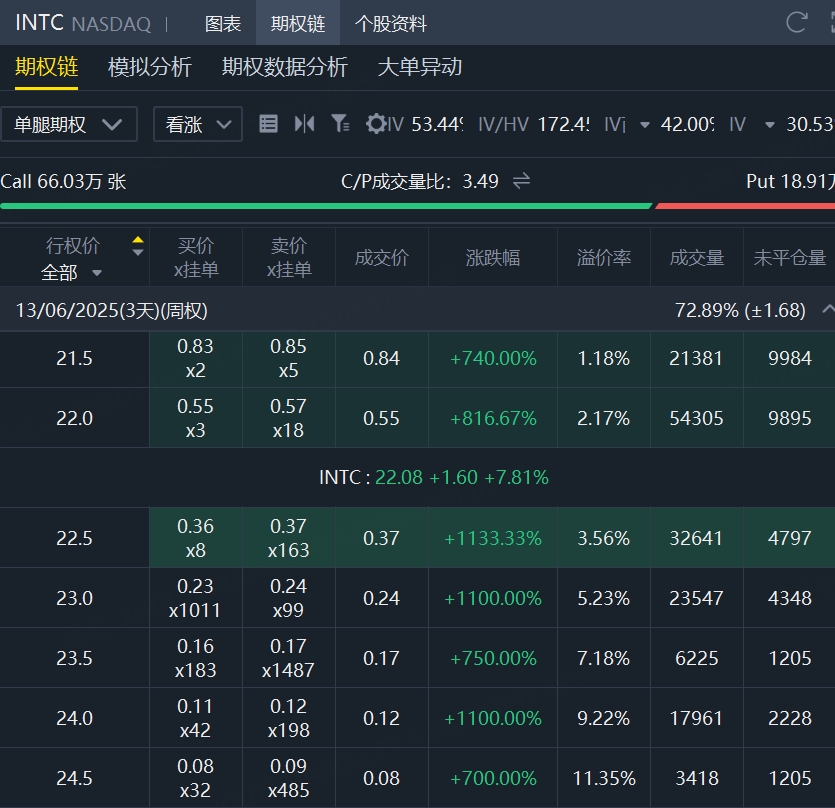
Task: Open dropdown arrow before 30.53 value
Action: coord(769,125)
